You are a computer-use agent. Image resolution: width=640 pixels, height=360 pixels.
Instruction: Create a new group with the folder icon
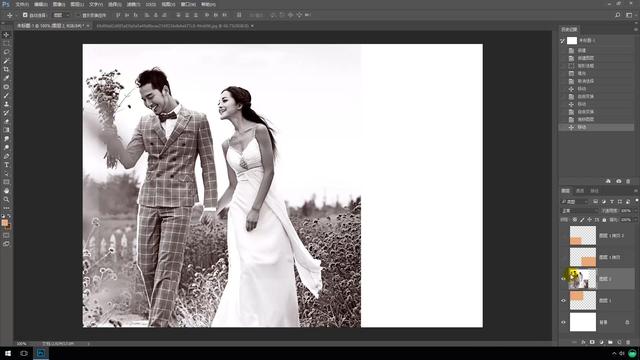tap(610, 342)
